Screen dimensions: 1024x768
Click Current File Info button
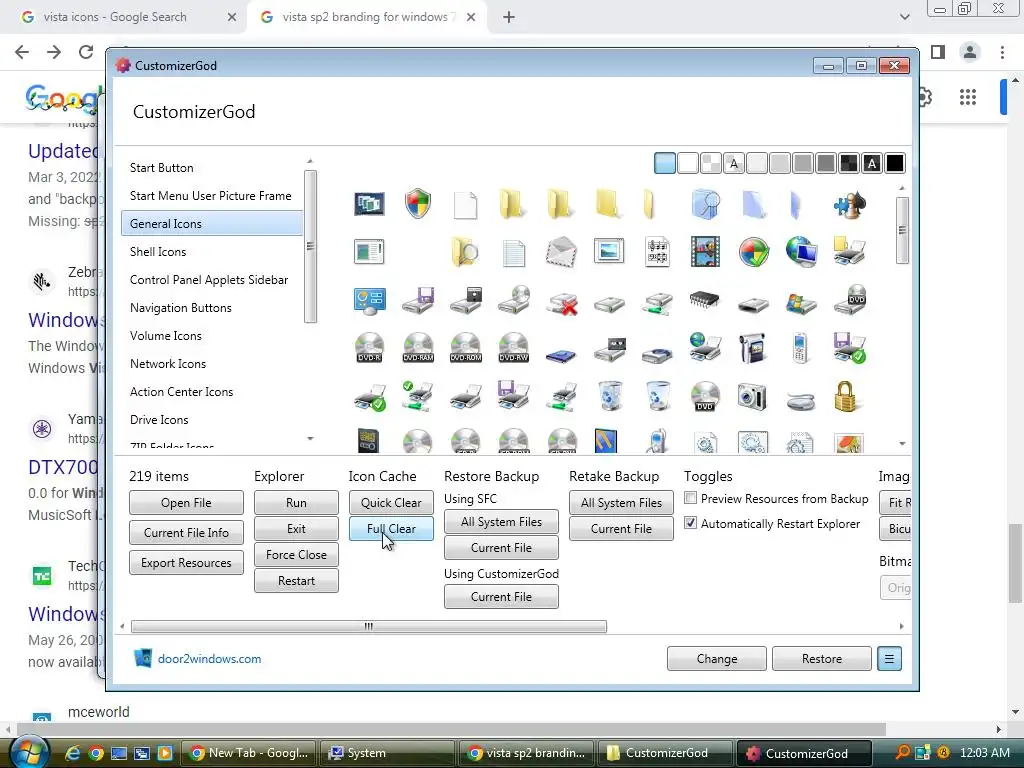(x=186, y=533)
